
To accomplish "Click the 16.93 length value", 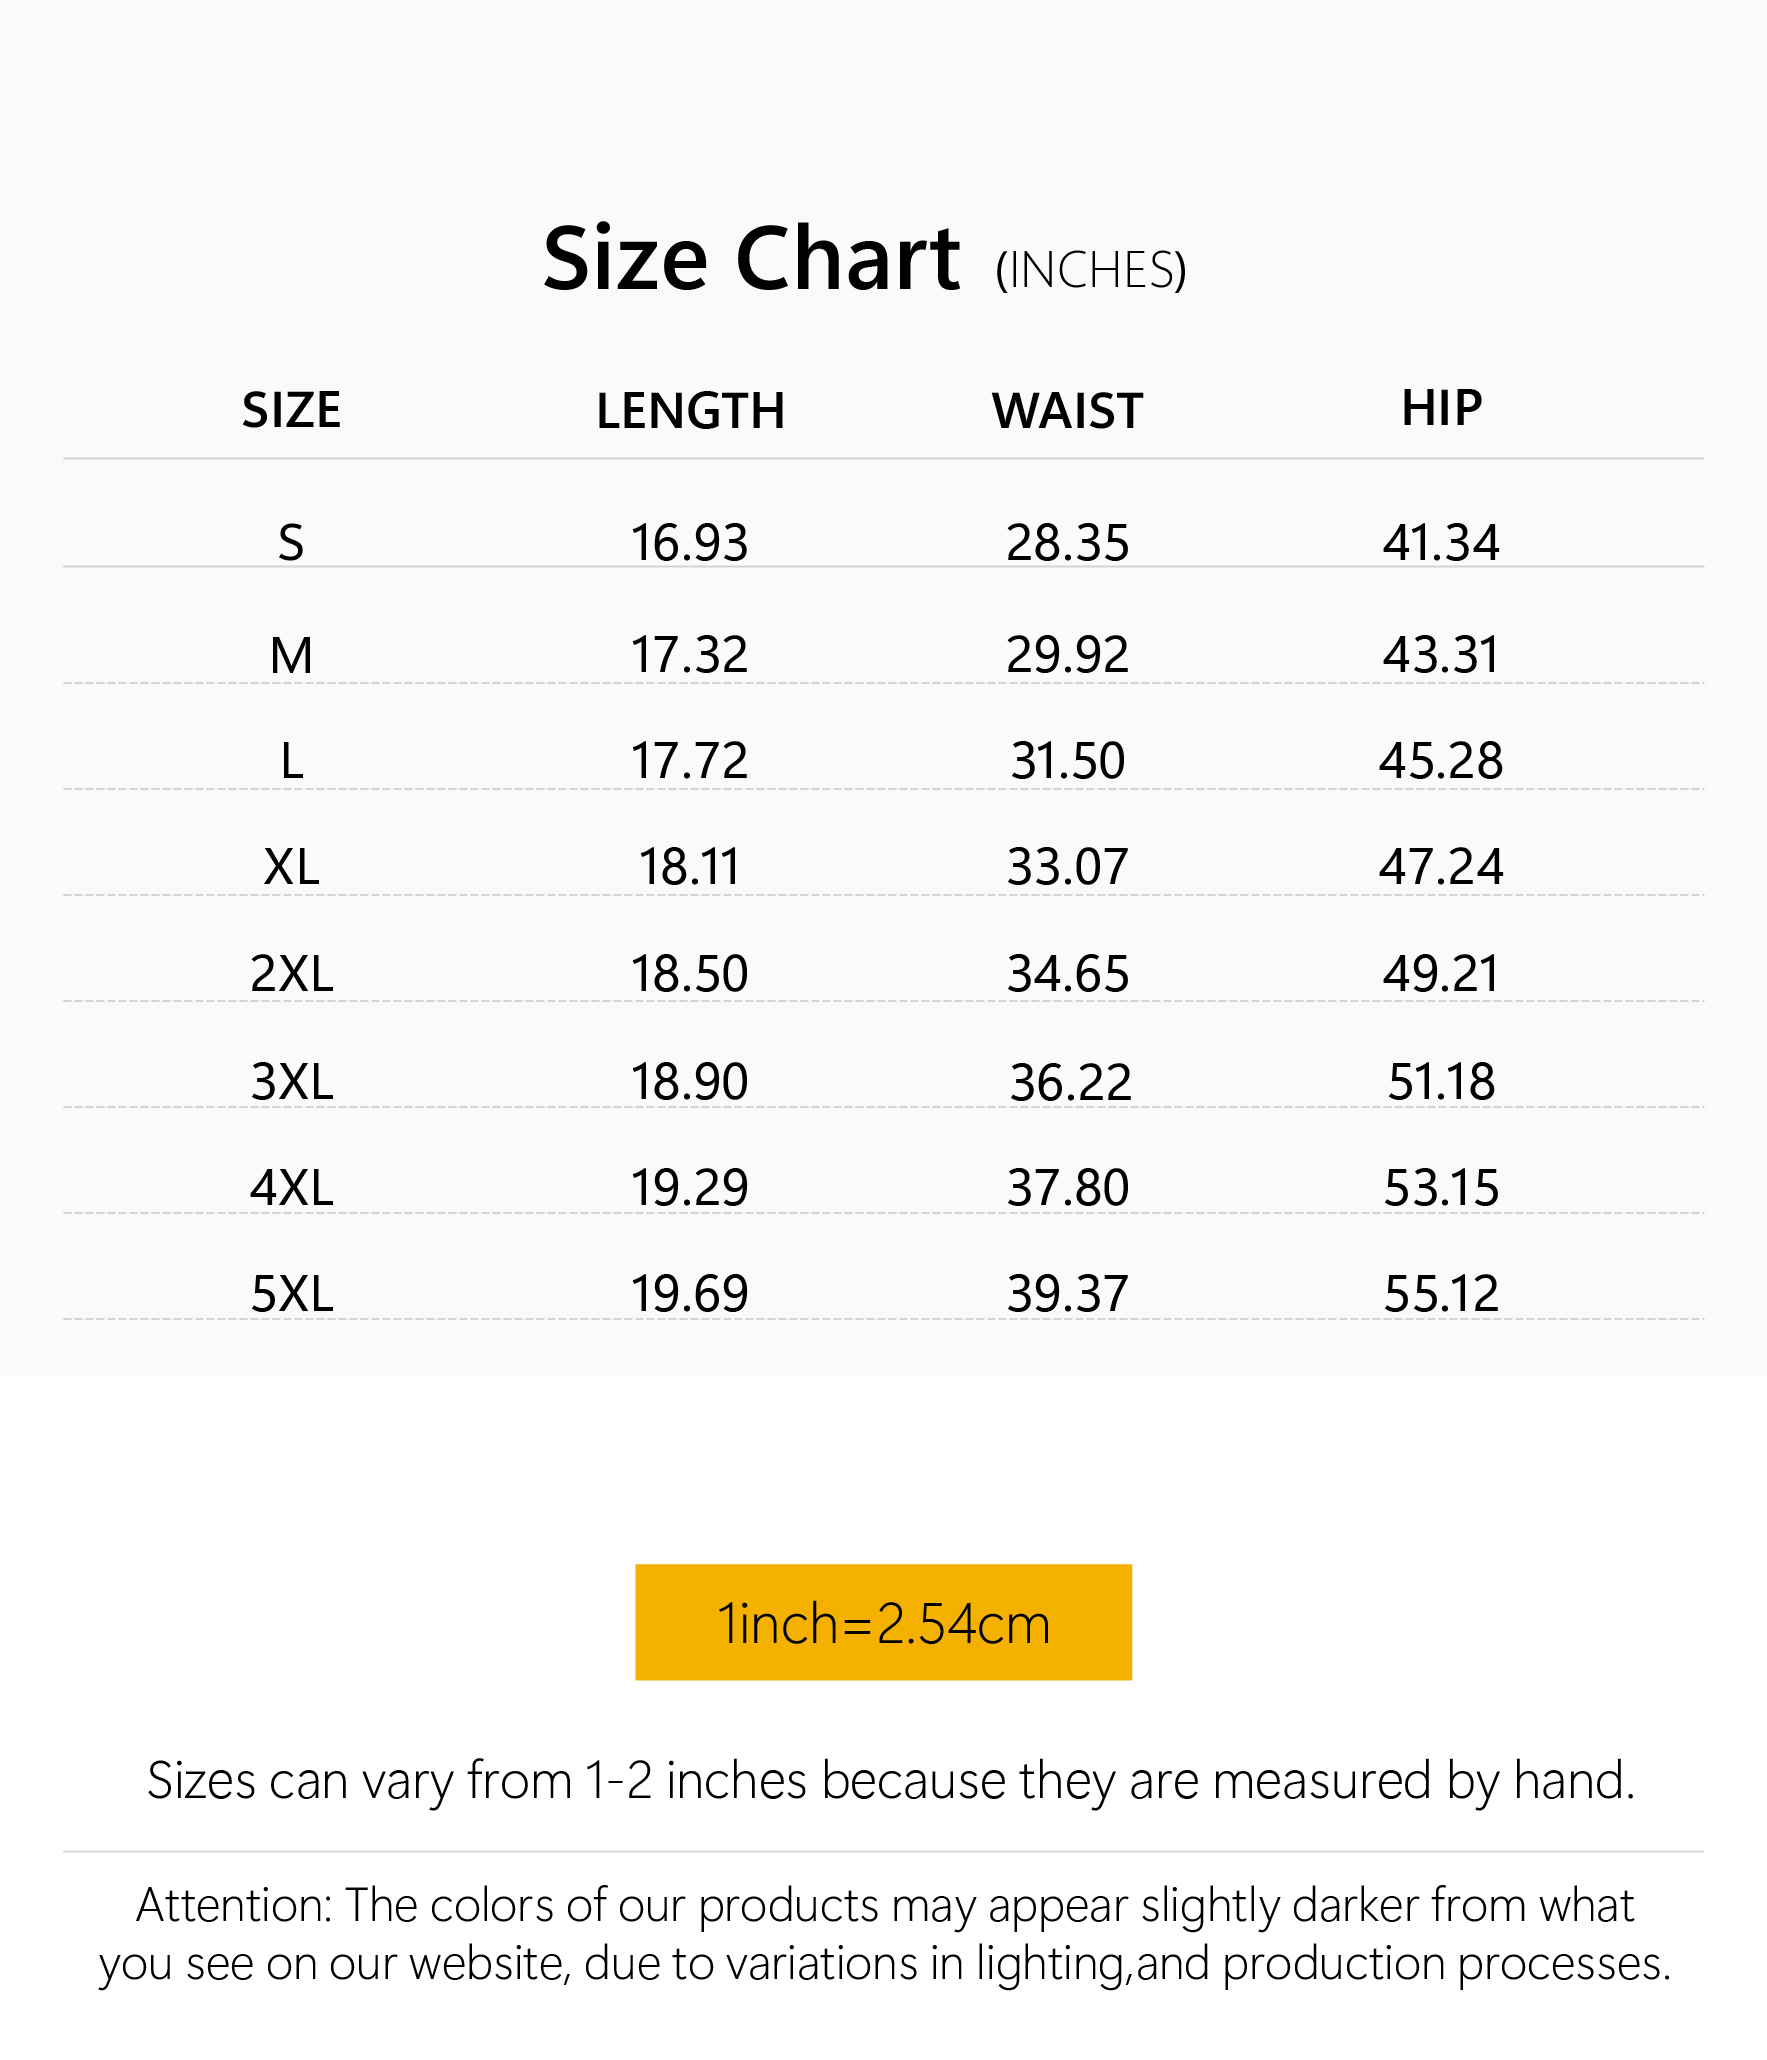I will coord(689,543).
